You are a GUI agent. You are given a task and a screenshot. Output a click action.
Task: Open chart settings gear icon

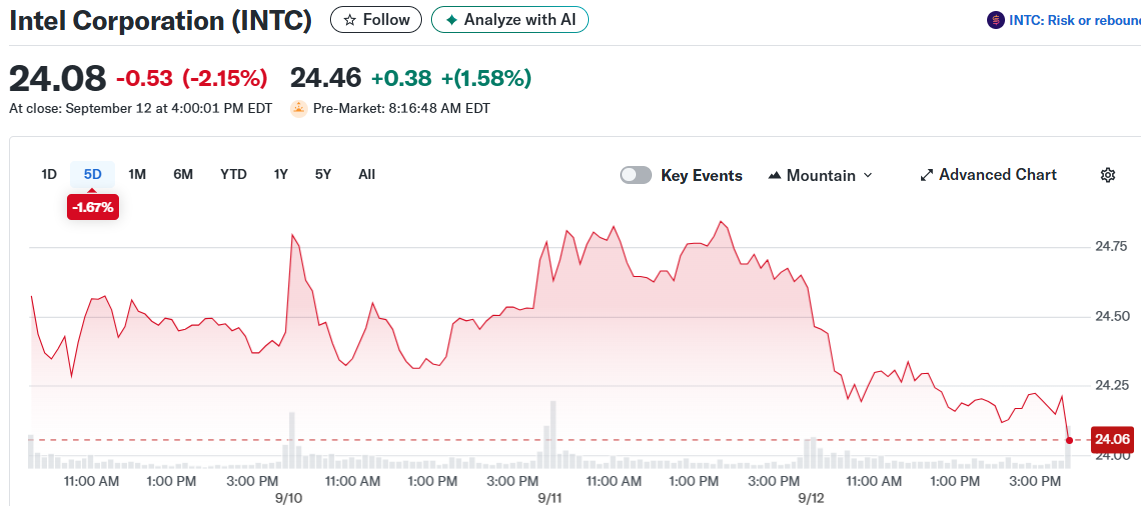click(x=1108, y=175)
